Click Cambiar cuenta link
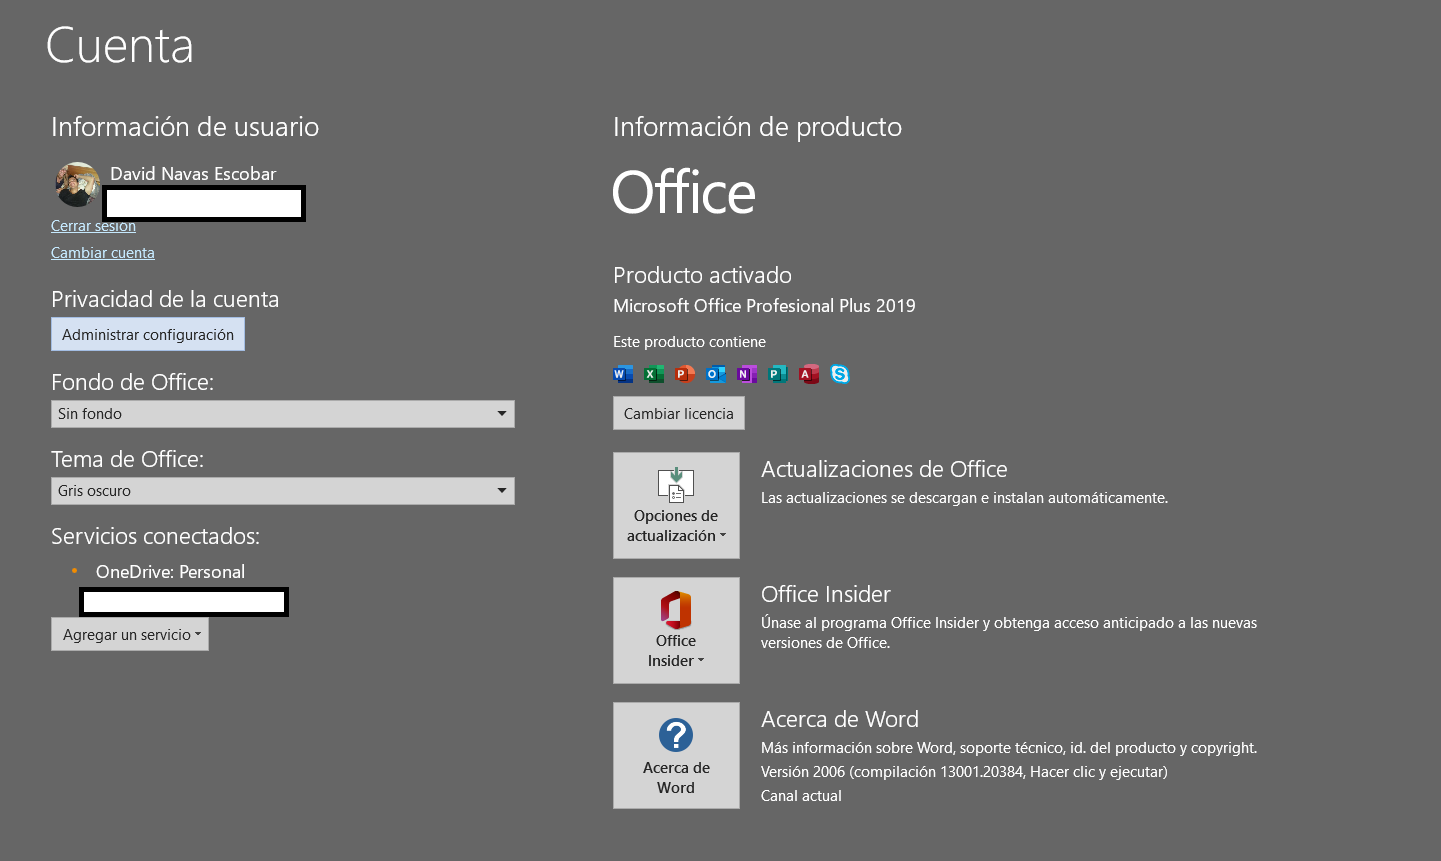1441x861 pixels. pos(103,253)
